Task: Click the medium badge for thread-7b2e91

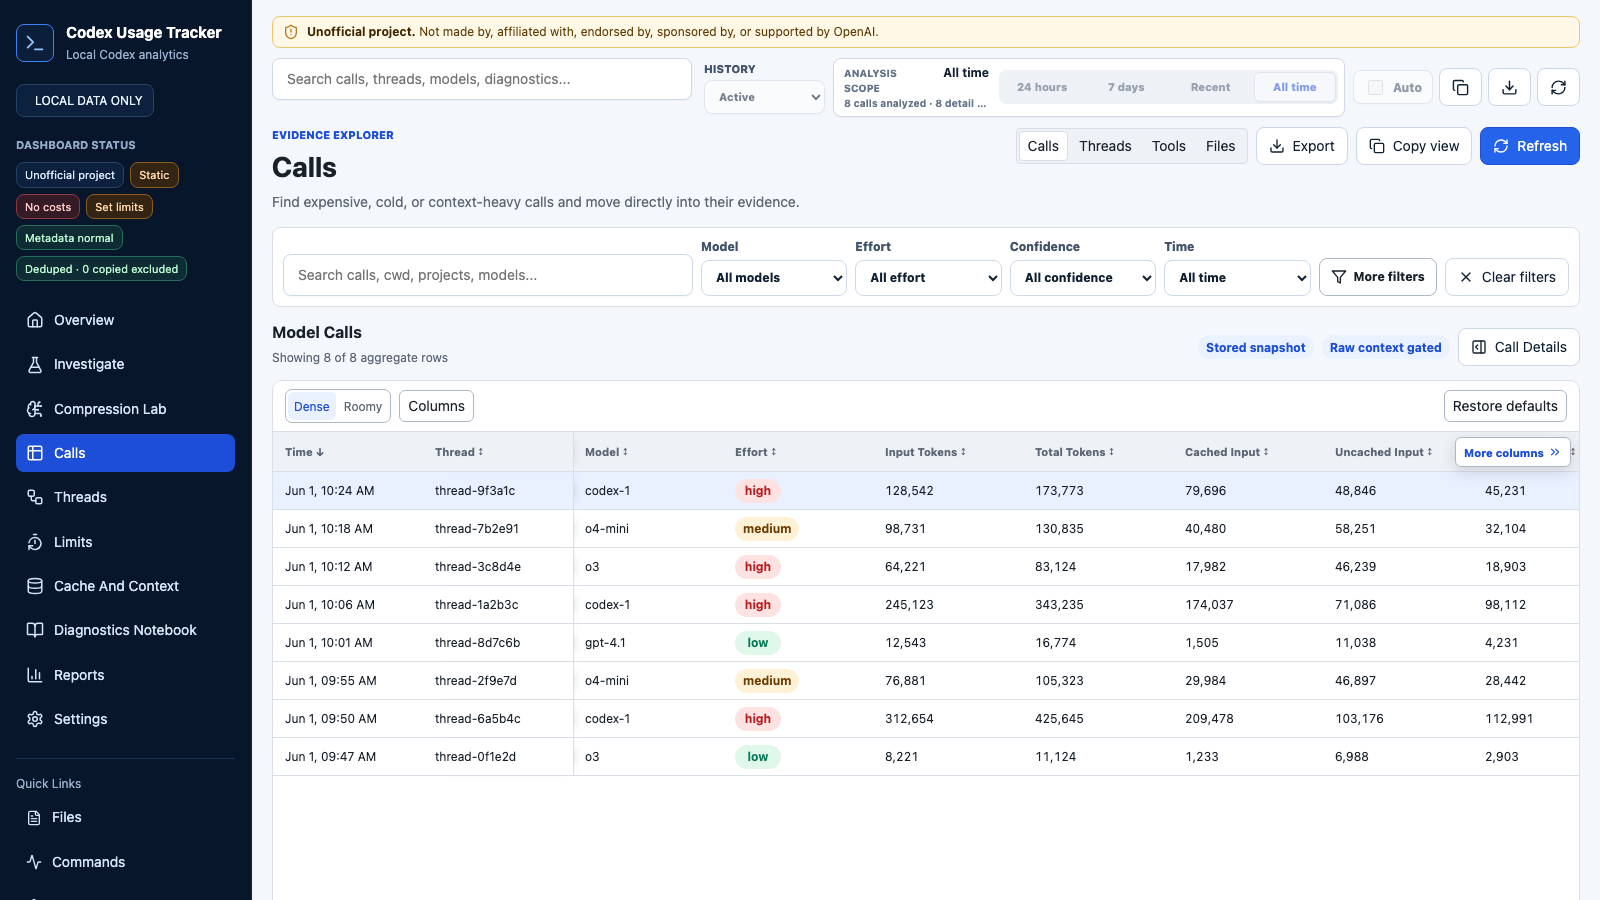Action: coord(767,529)
